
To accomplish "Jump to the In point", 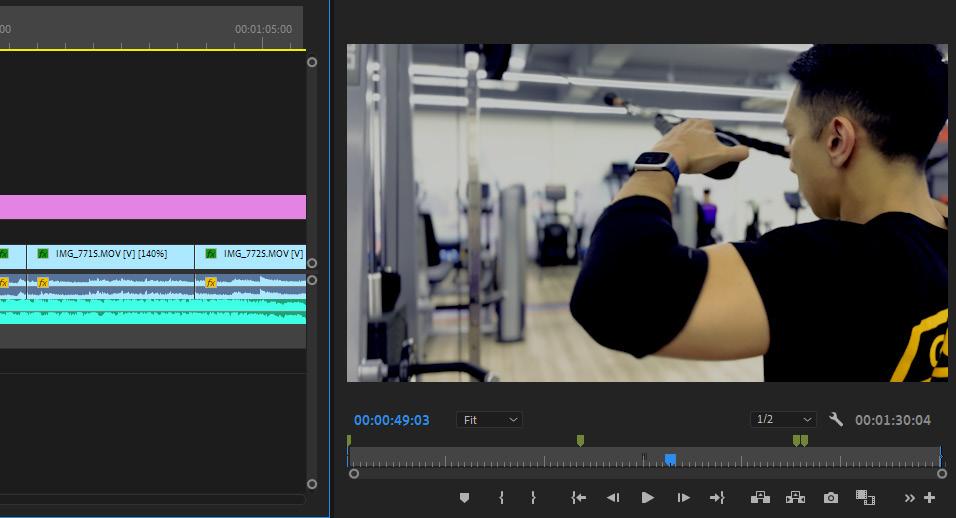I will [x=579, y=498].
